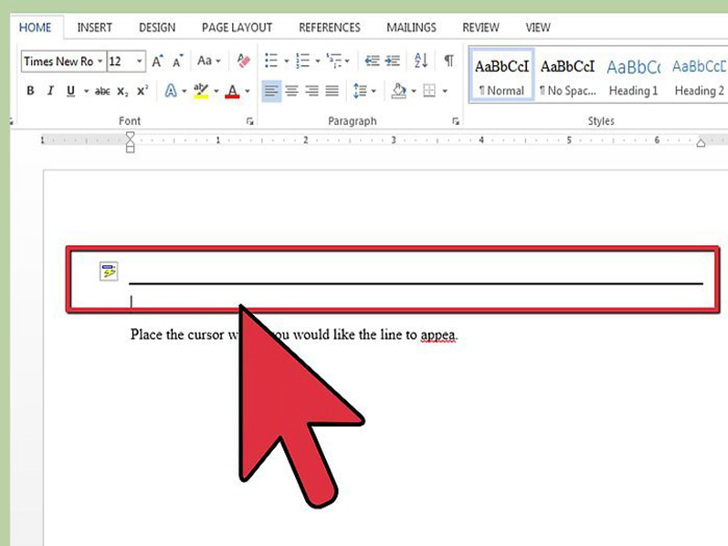Select Align Right
Screen dimensions: 728x546
click(312, 91)
